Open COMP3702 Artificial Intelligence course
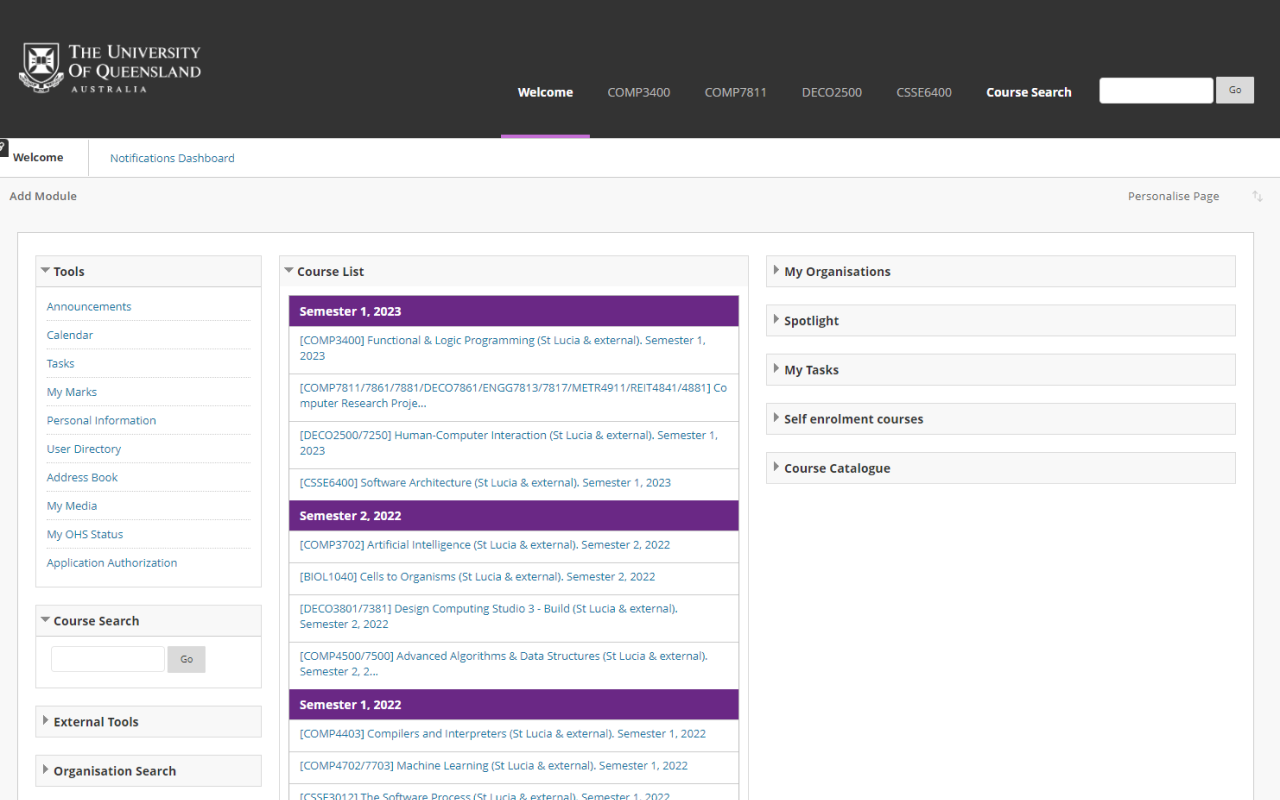This screenshot has height=800, width=1280. pyautogui.click(x=485, y=545)
